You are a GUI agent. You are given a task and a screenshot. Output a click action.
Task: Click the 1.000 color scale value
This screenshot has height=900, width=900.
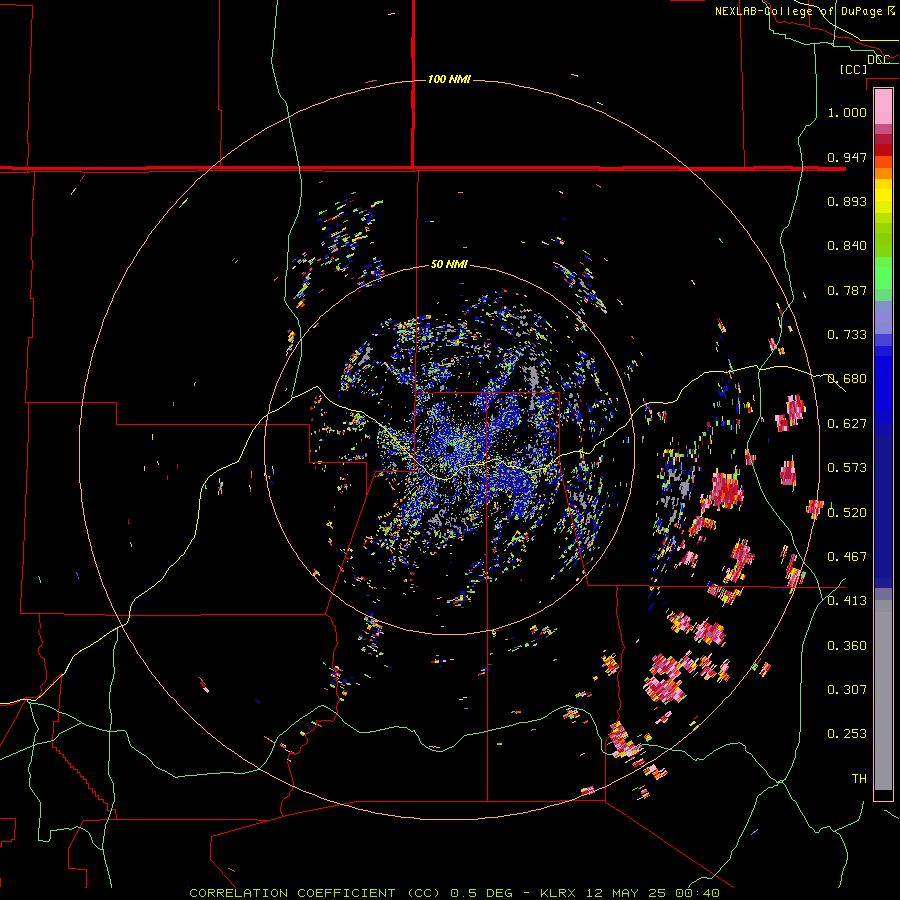click(847, 112)
